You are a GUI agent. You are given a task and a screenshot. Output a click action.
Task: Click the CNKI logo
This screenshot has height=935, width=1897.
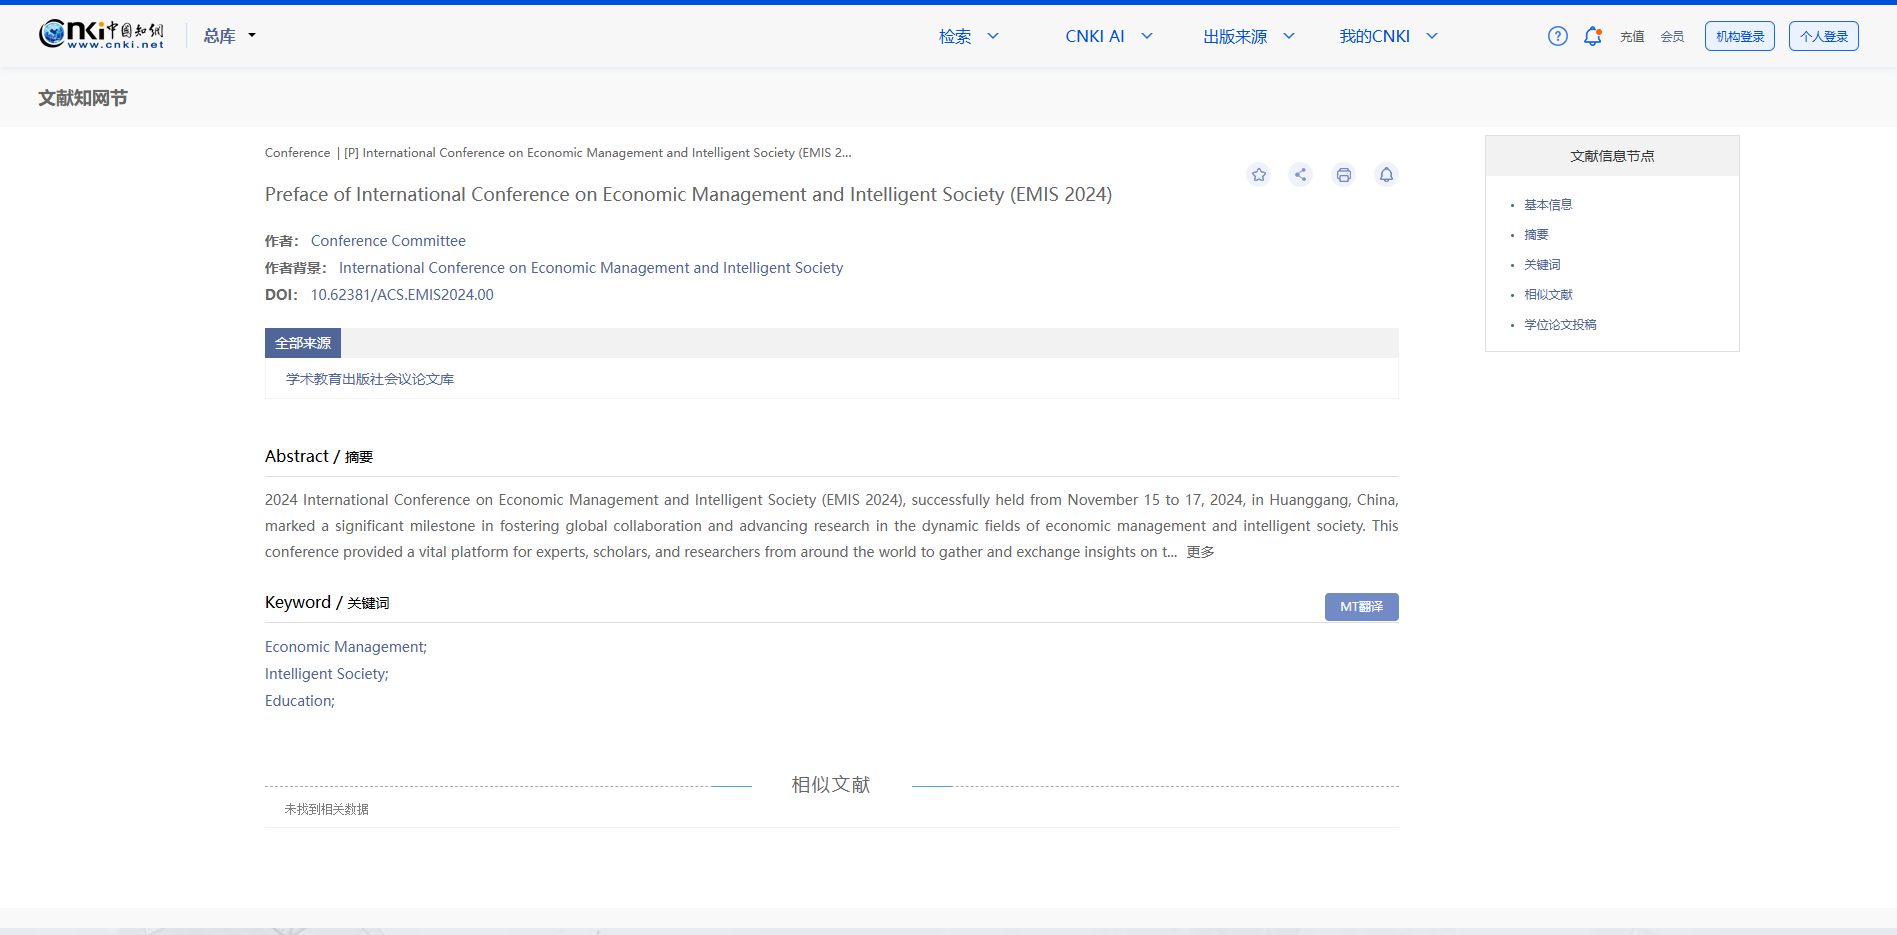point(101,35)
